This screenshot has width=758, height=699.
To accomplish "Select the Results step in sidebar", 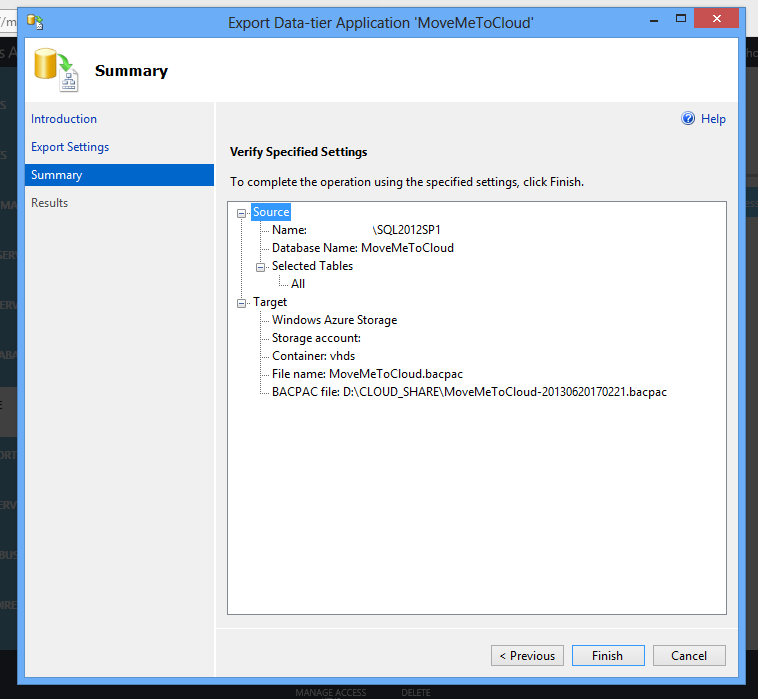I will [50, 203].
